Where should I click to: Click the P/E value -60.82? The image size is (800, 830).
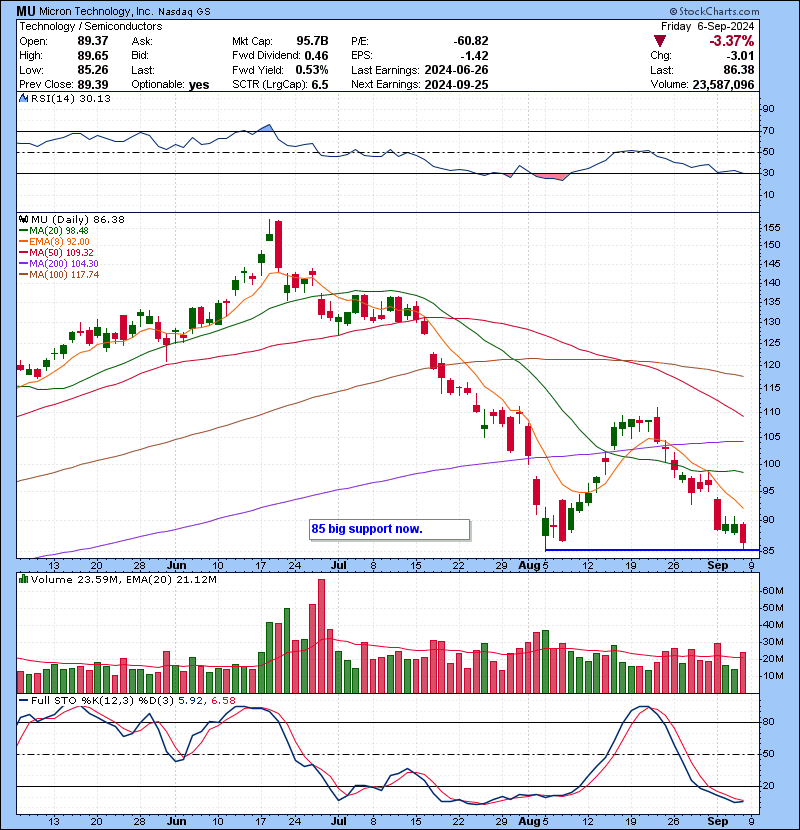[x=471, y=41]
